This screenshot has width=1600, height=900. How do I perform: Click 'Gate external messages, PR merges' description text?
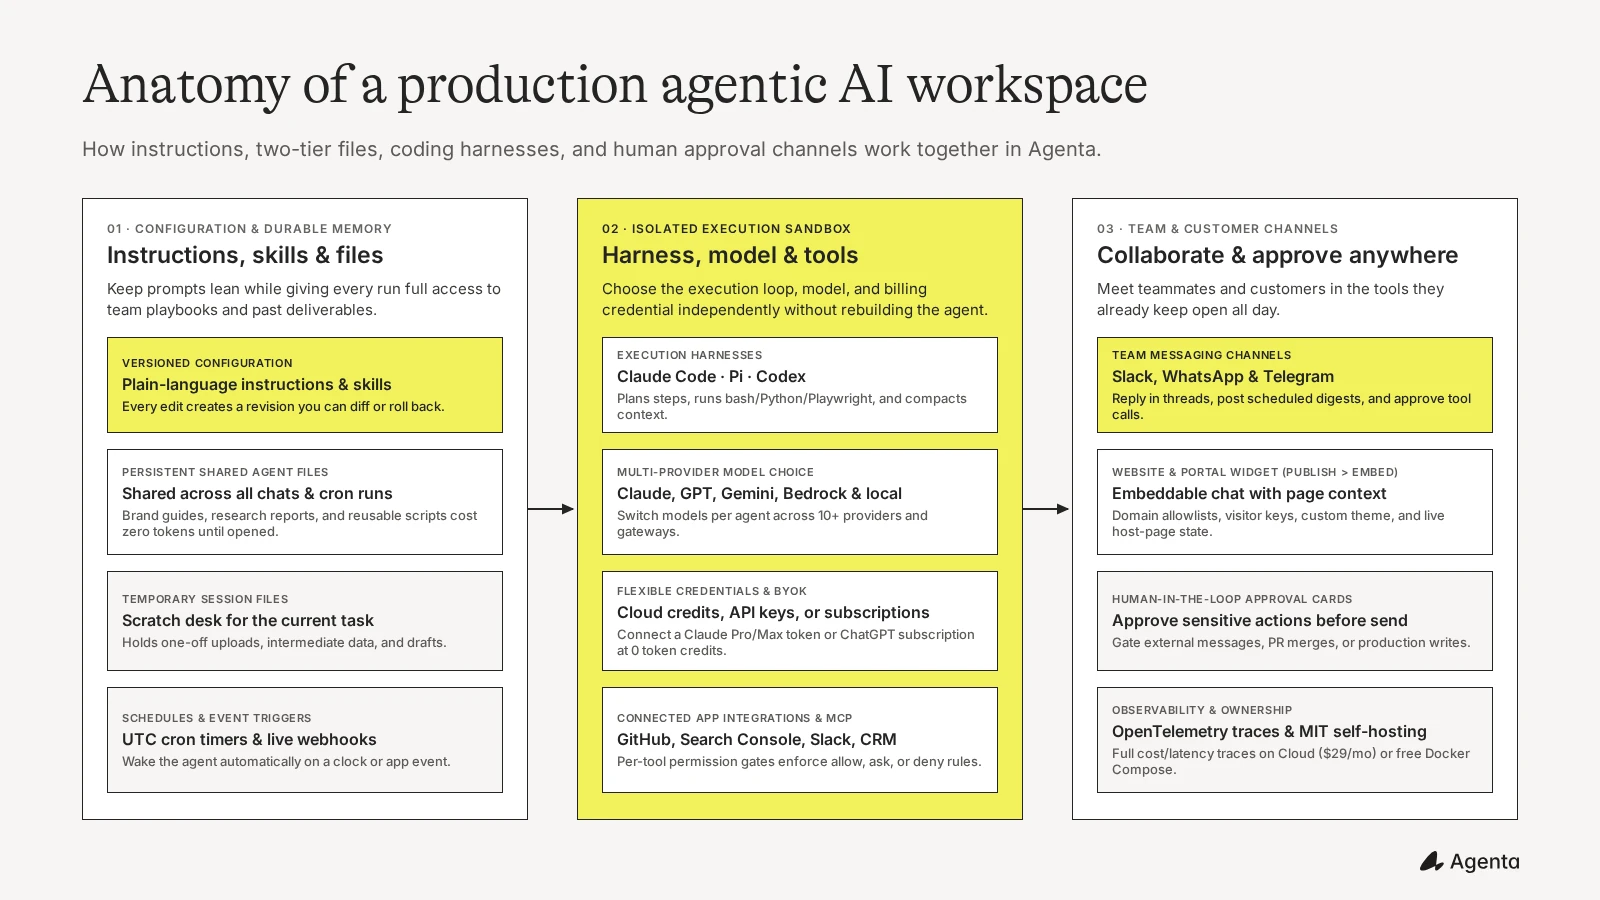(1291, 643)
